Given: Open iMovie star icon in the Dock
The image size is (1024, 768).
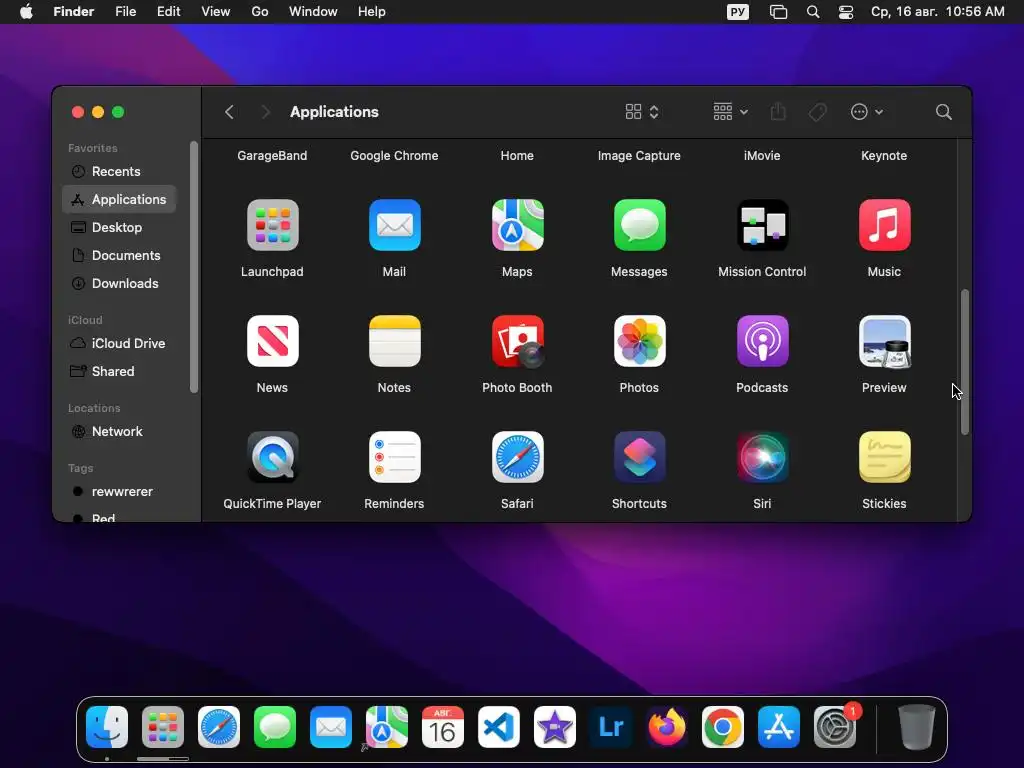Looking at the screenshot, I should (554, 727).
